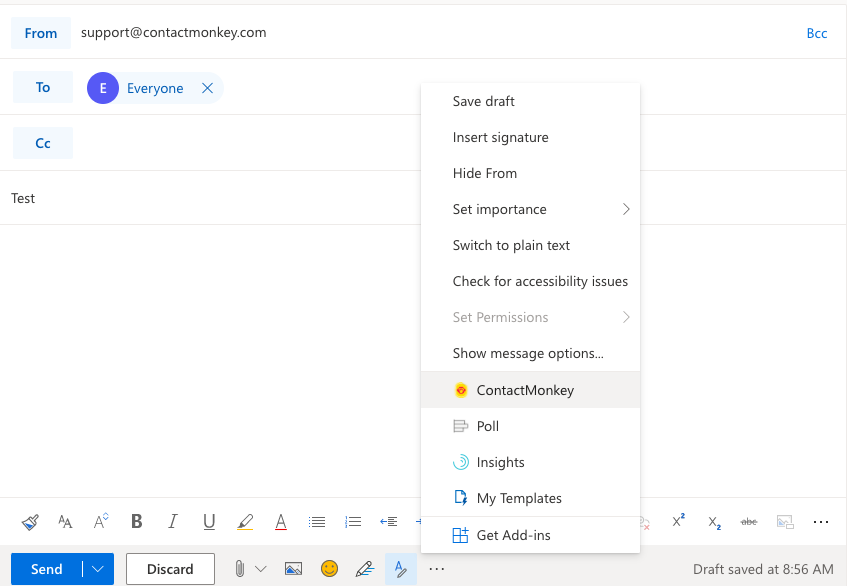The image size is (847, 586).
Task: Insert pictures inline icon
Action: [x=293, y=569]
